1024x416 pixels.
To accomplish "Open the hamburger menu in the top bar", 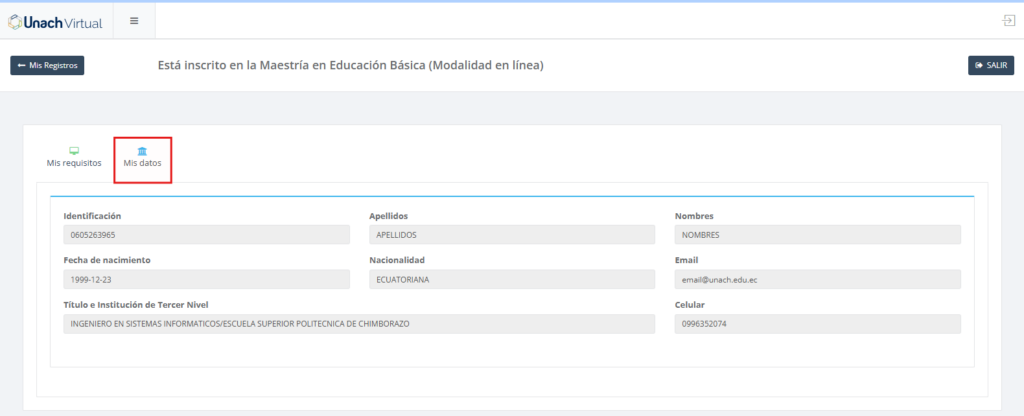I will point(134,21).
